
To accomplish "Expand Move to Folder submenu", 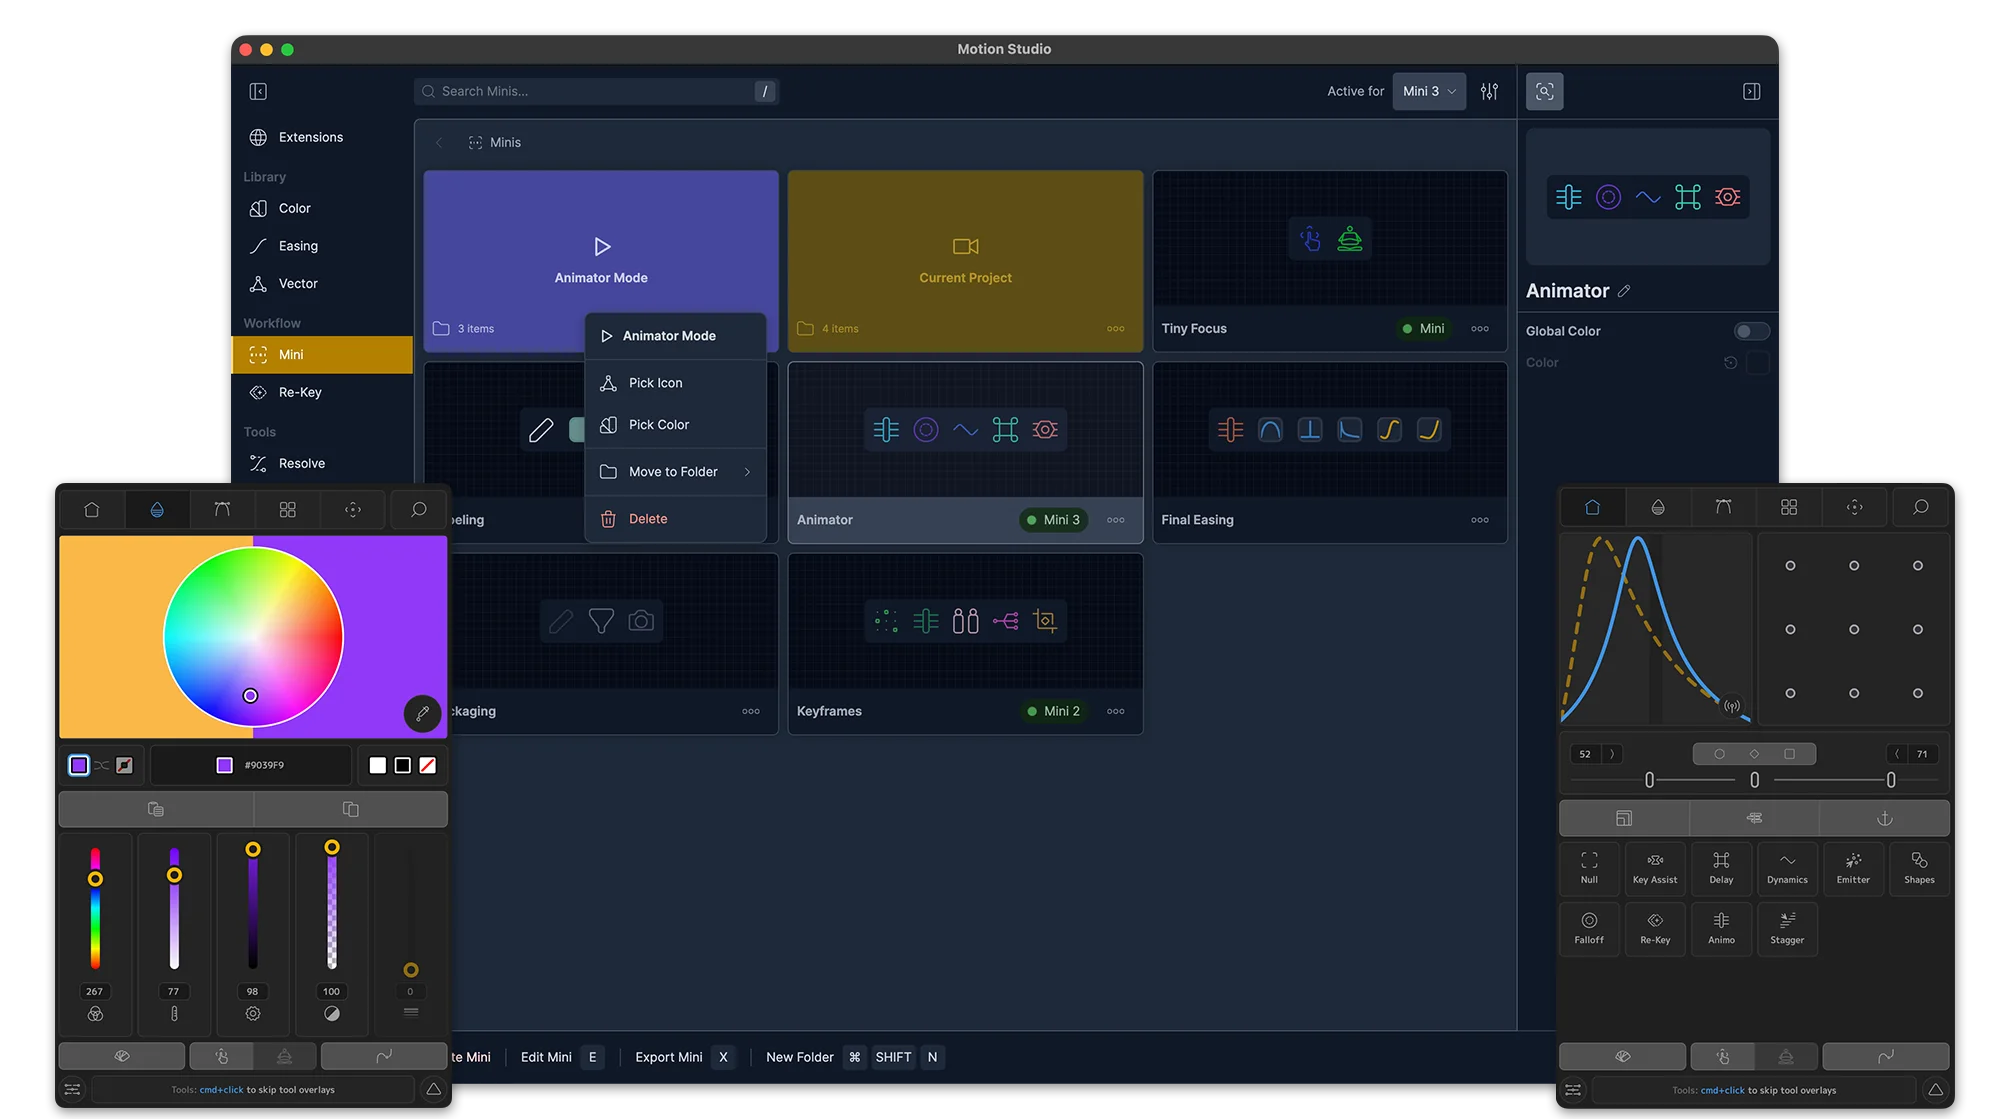I will 675,472.
